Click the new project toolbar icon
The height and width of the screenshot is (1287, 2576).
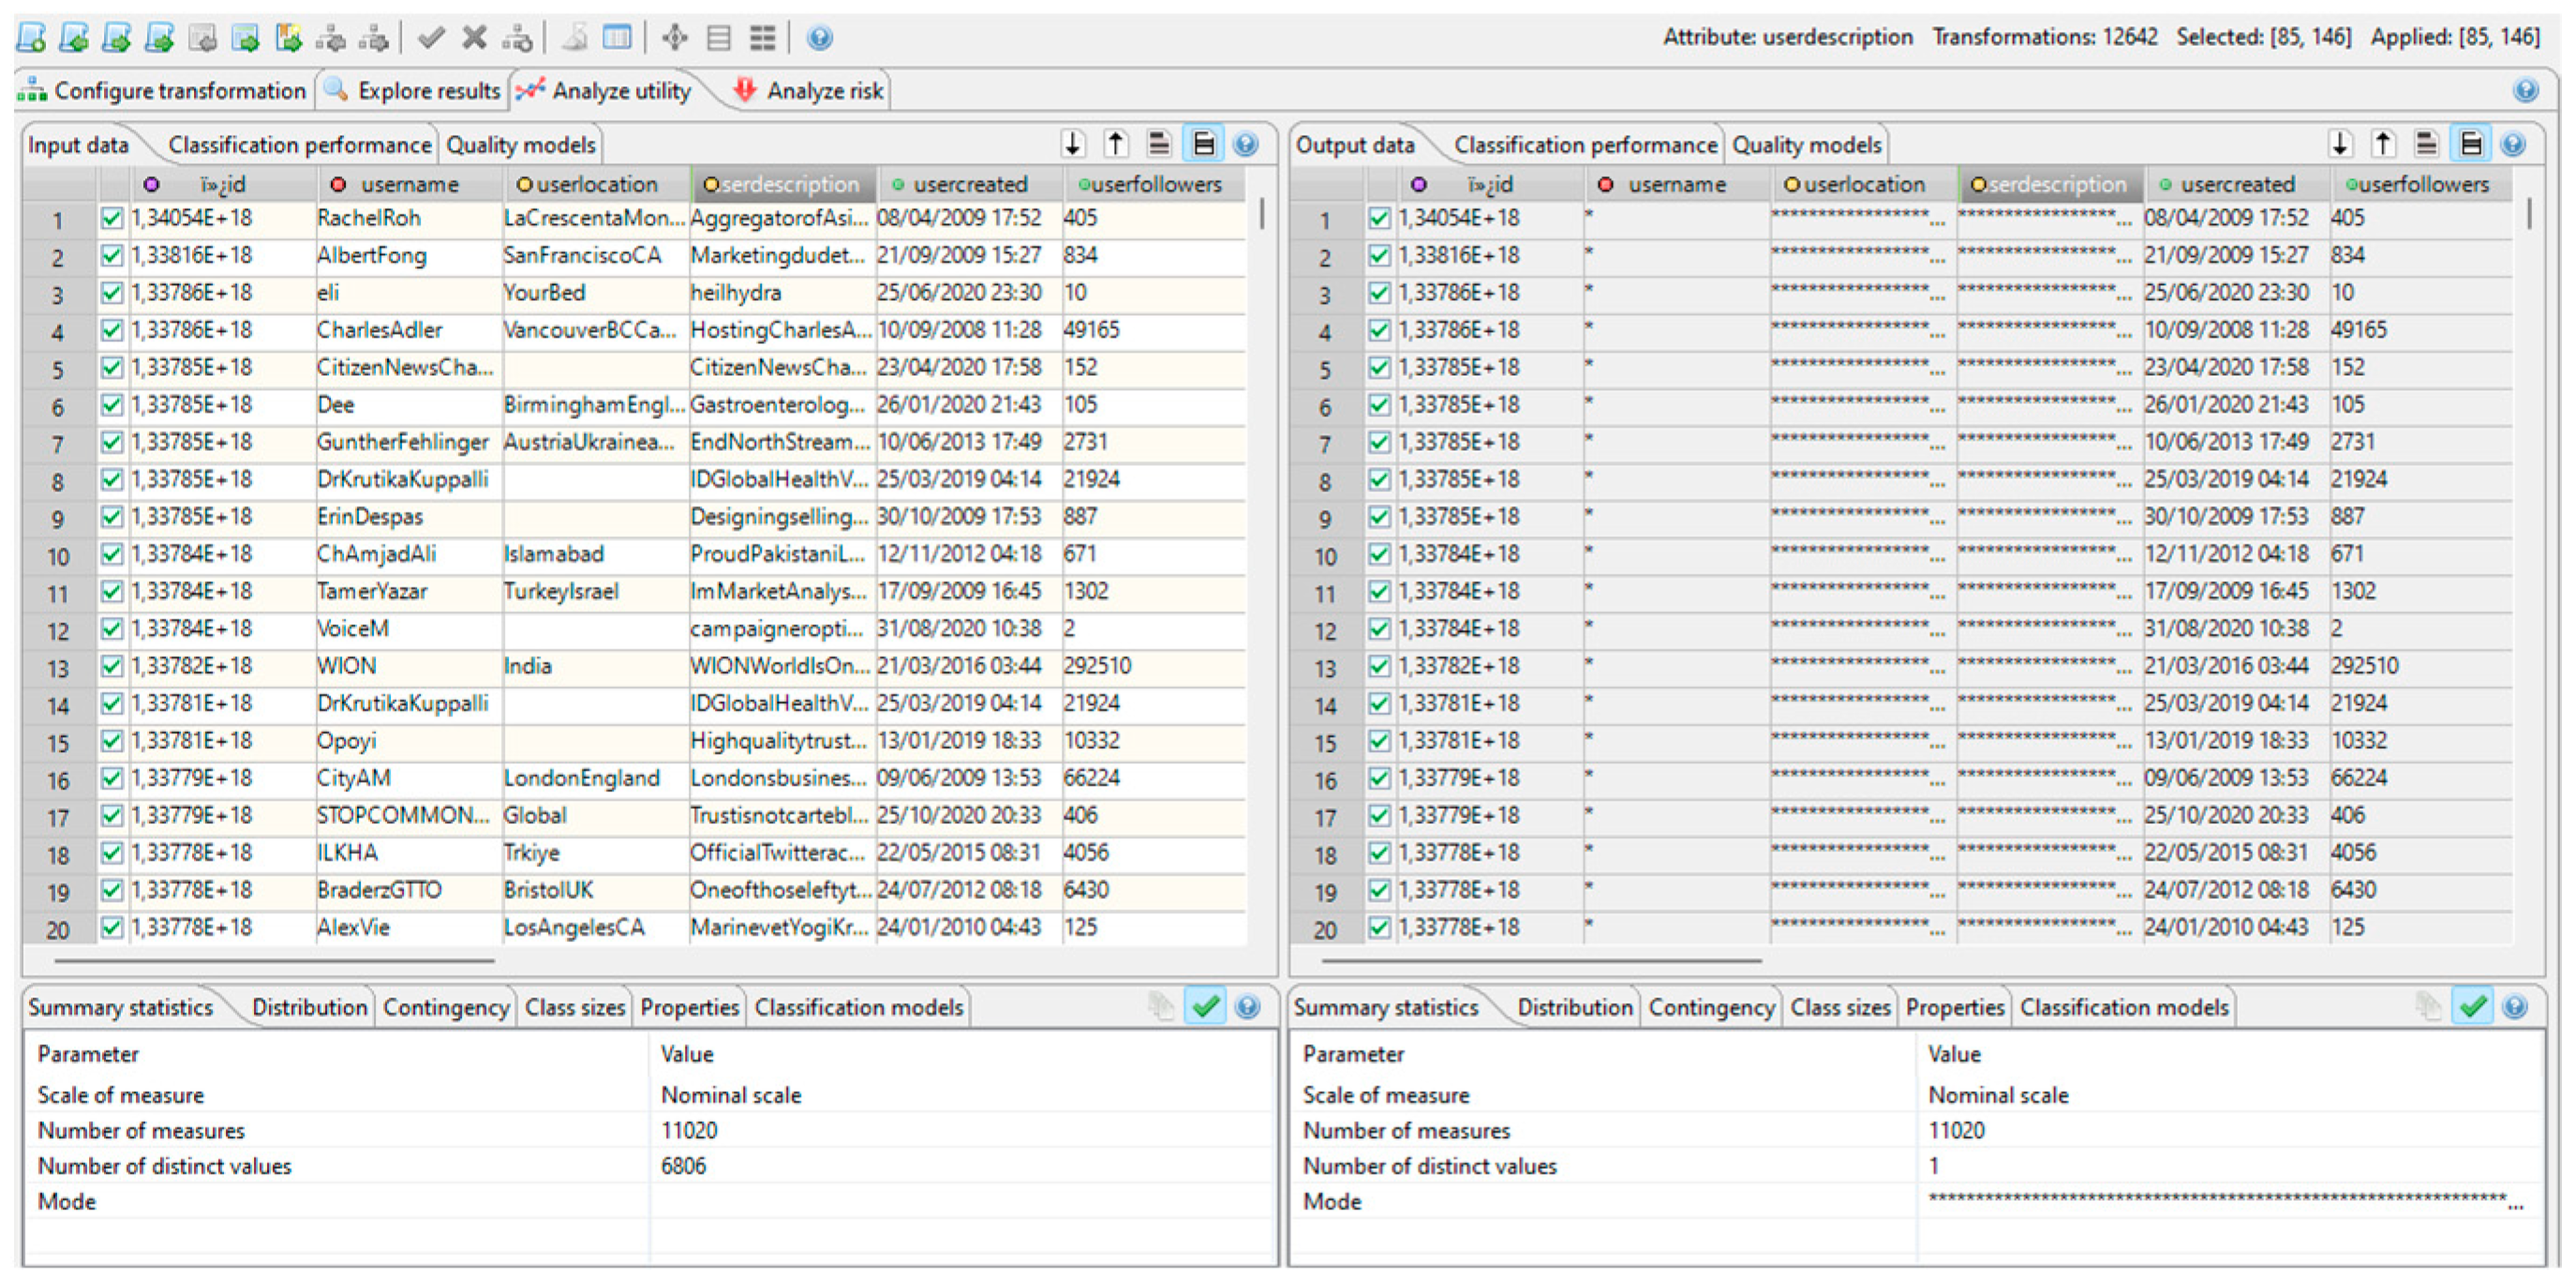click(x=31, y=38)
